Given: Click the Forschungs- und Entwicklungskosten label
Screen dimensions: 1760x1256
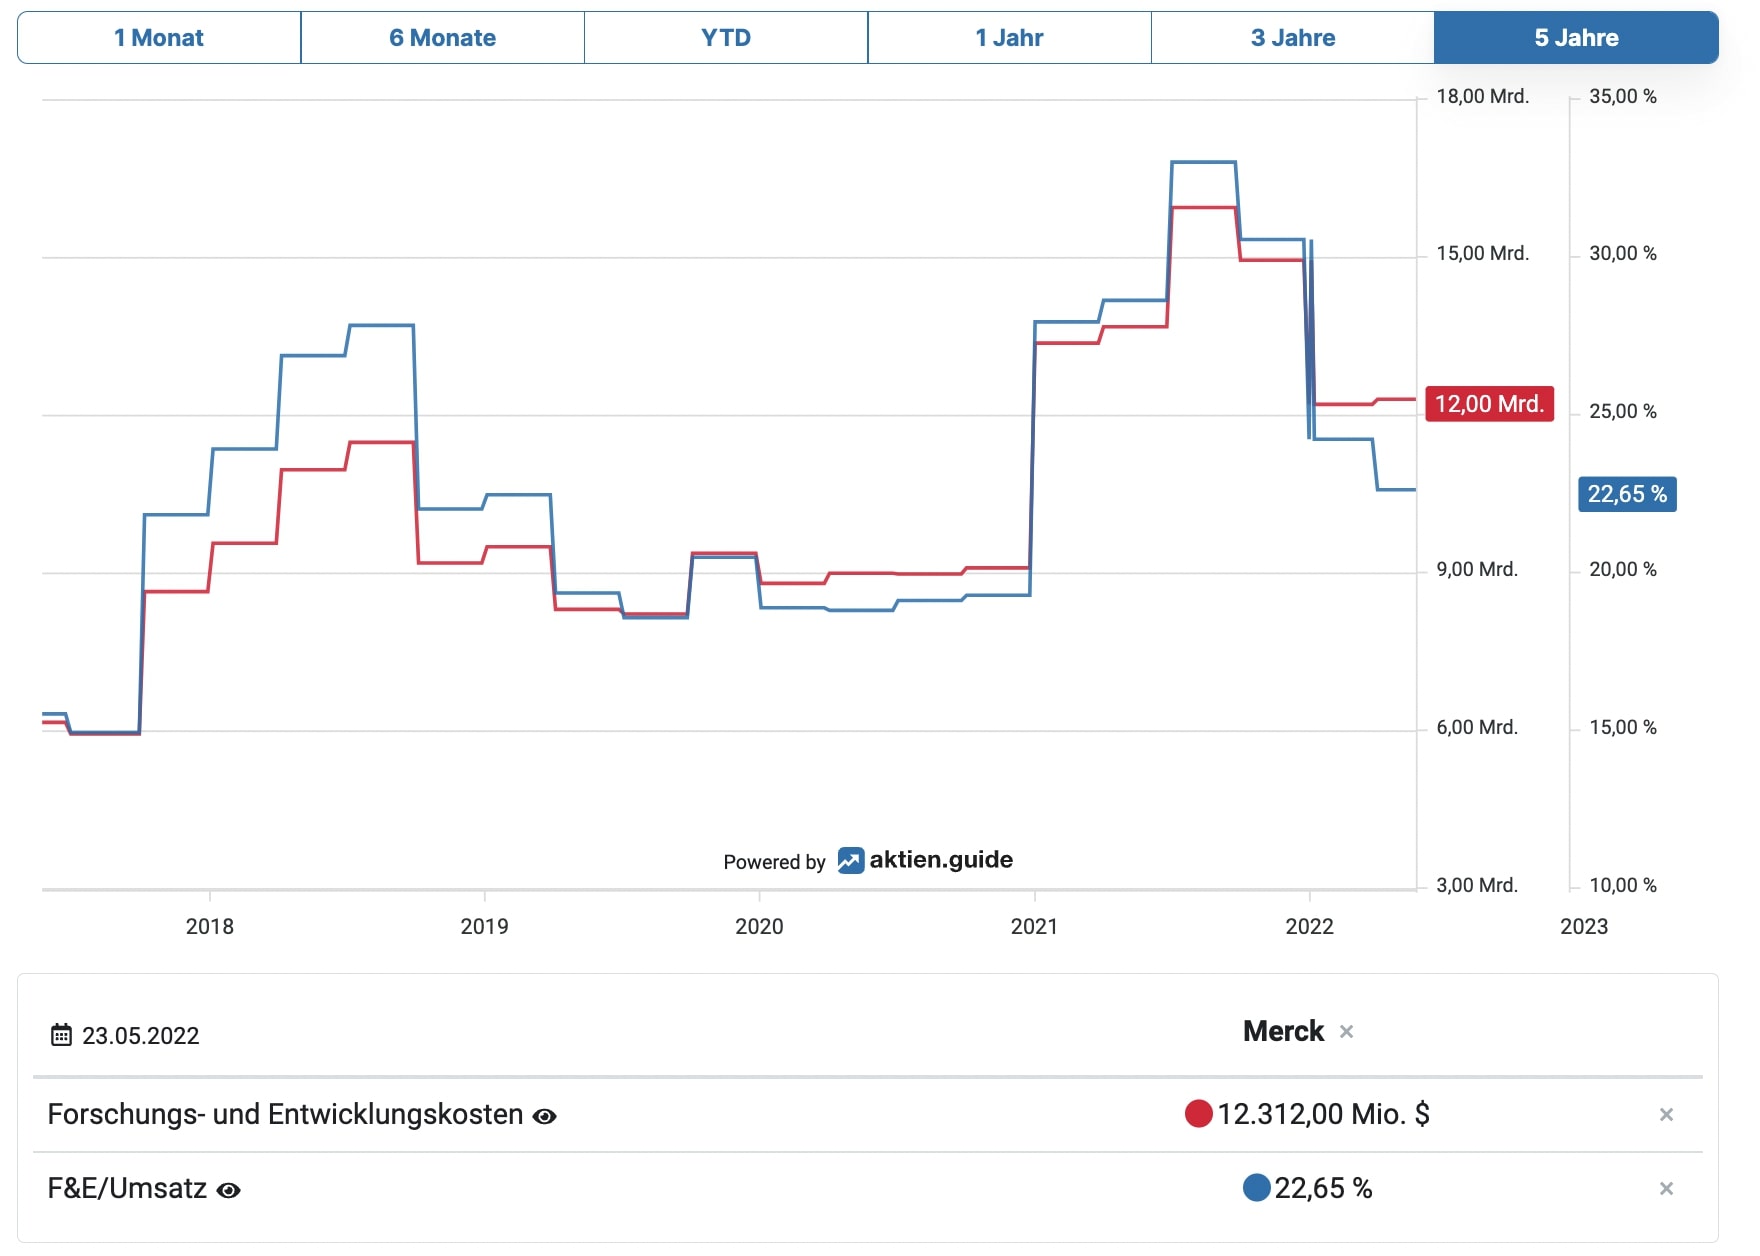Looking at the screenshot, I should point(285,1114).
